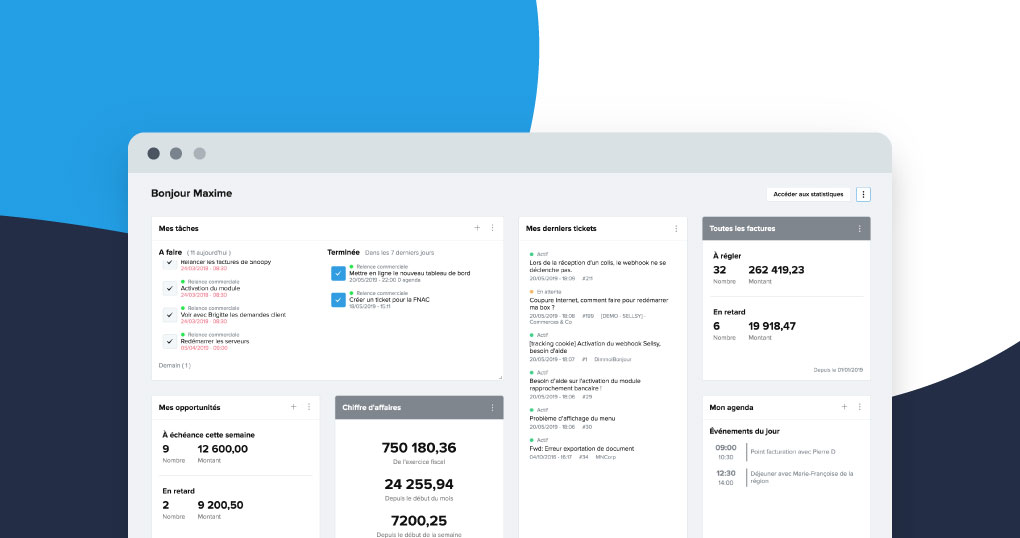
Task: Click the Accéder aux statistiques button
Action: click(808, 194)
